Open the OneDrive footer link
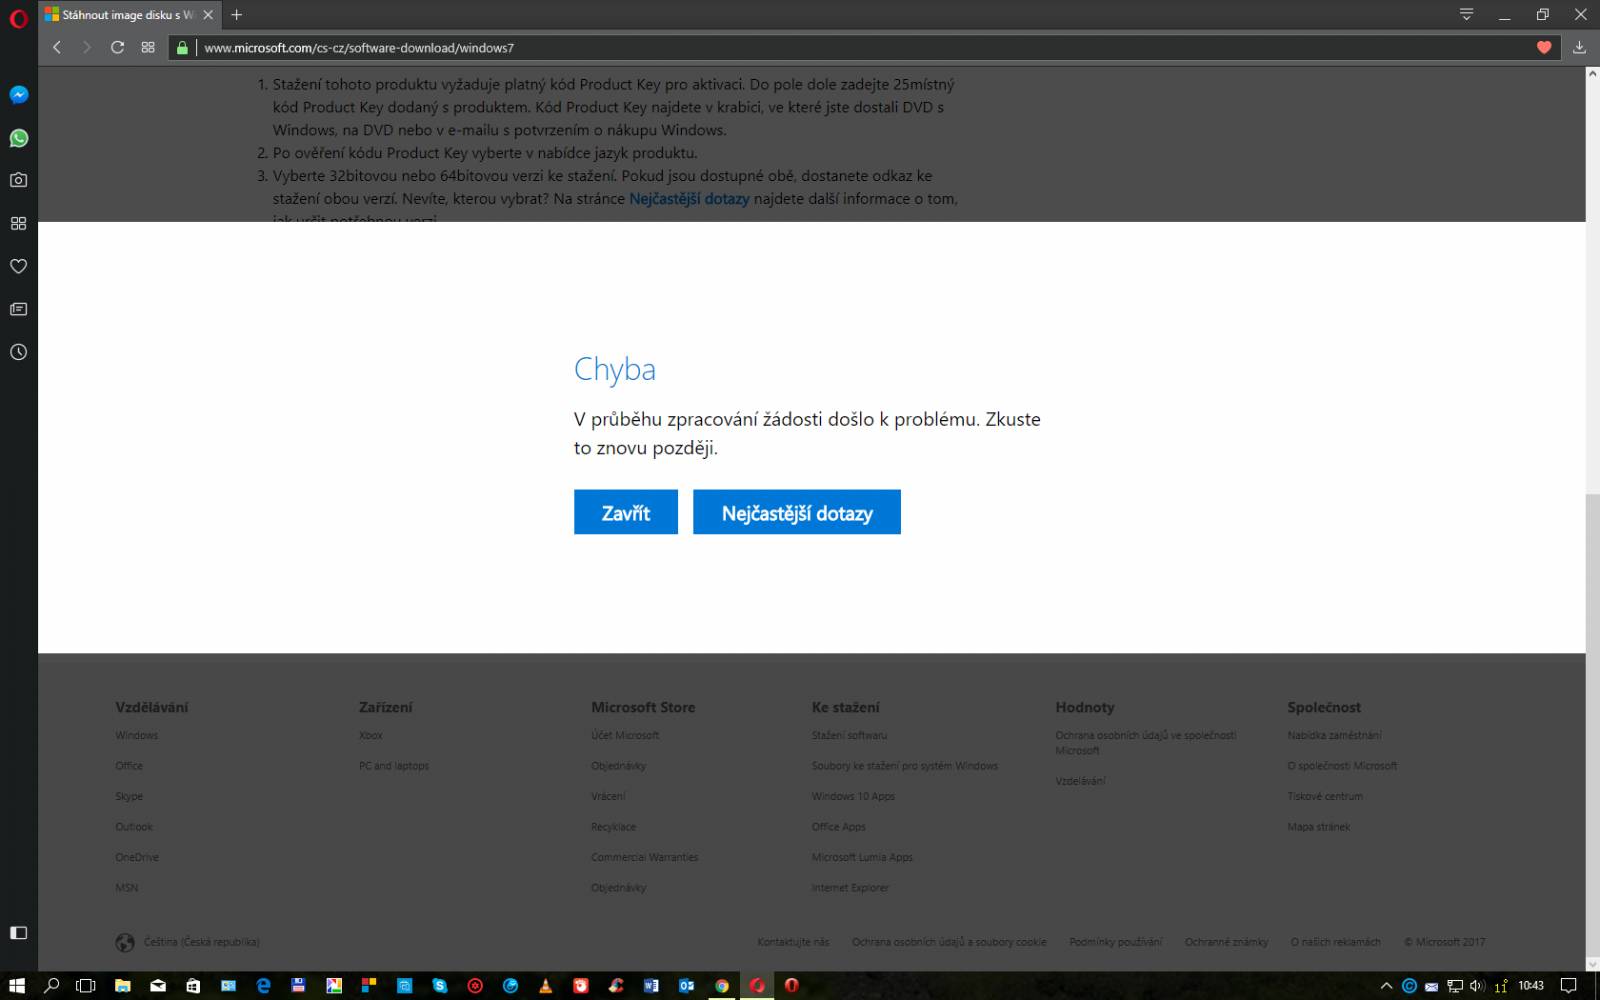Image resolution: width=1600 pixels, height=1000 pixels. (x=137, y=857)
